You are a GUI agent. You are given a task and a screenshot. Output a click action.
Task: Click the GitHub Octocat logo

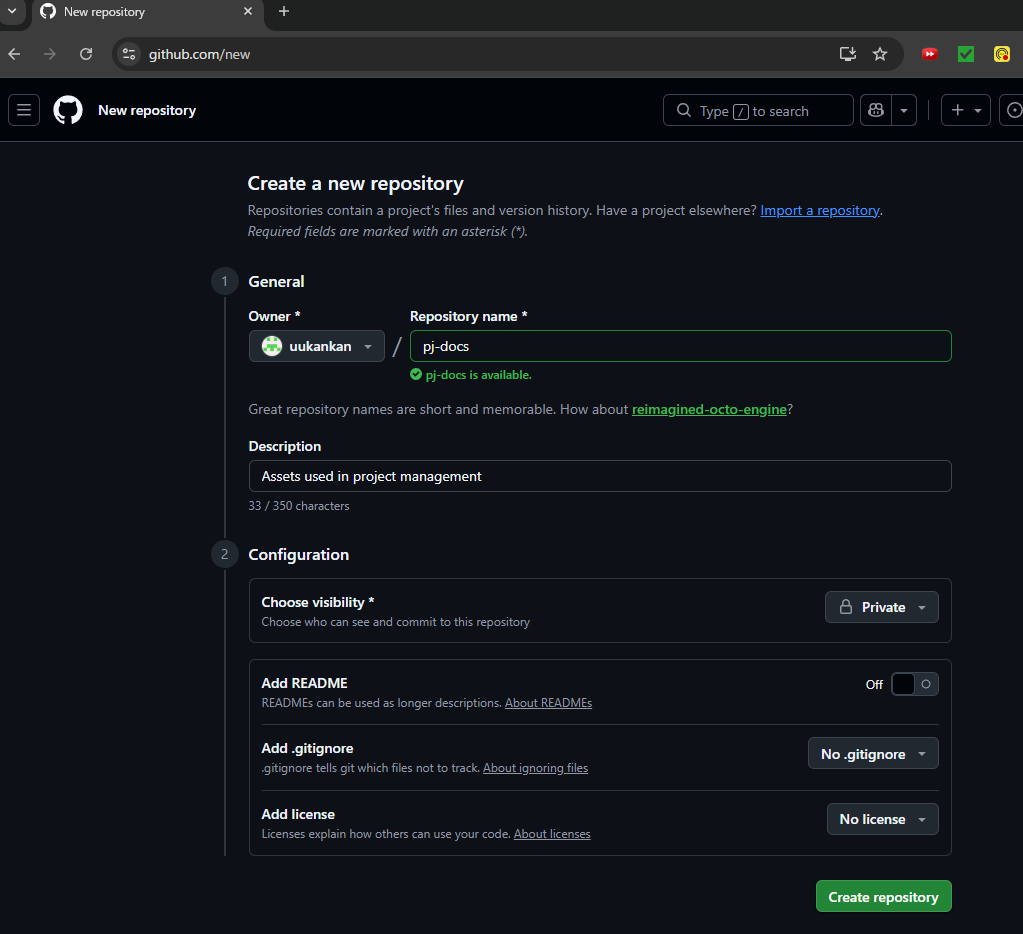coord(68,110)
